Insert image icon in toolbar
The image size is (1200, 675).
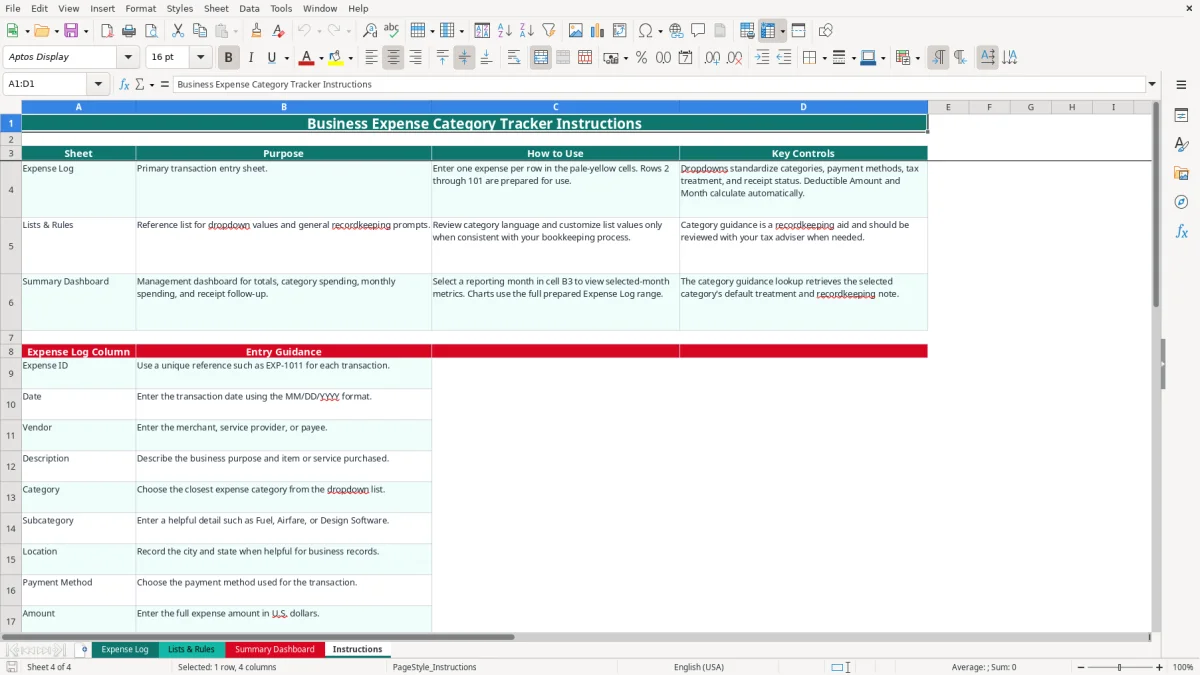[x=576, y=31]
